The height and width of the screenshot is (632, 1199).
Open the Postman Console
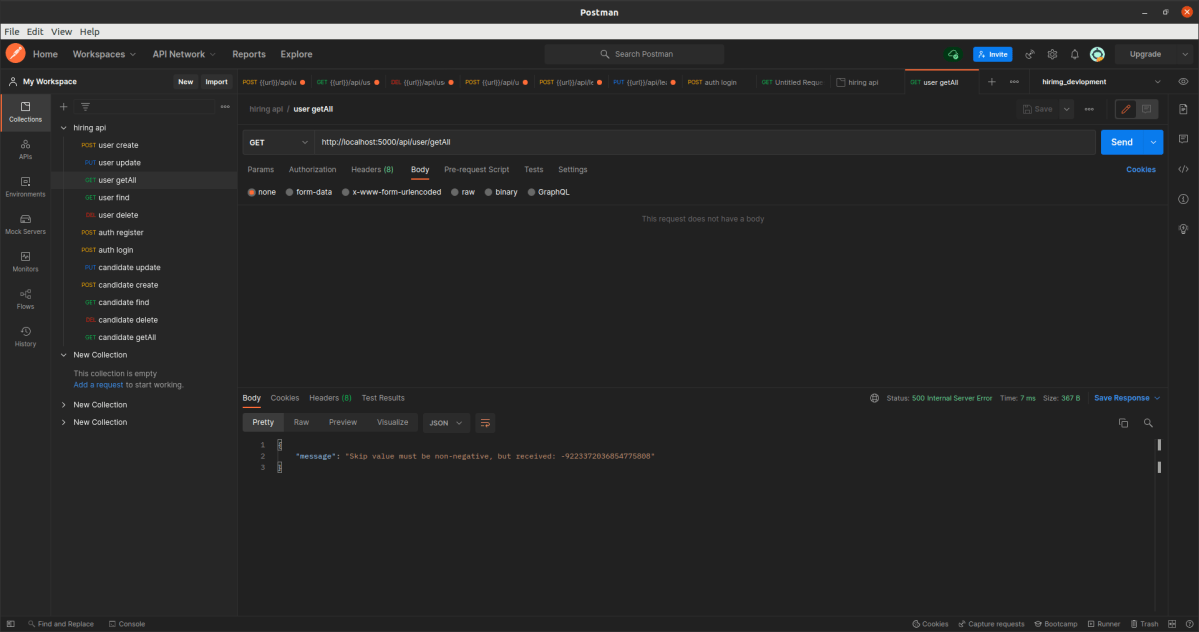126,623
